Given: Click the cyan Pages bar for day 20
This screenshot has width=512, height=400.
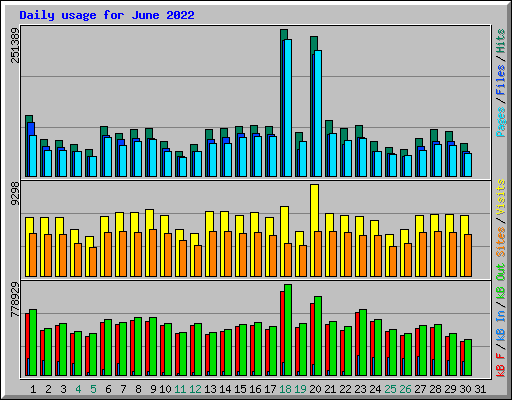Looking at the screenshot, I should click(x=318, y=113).
